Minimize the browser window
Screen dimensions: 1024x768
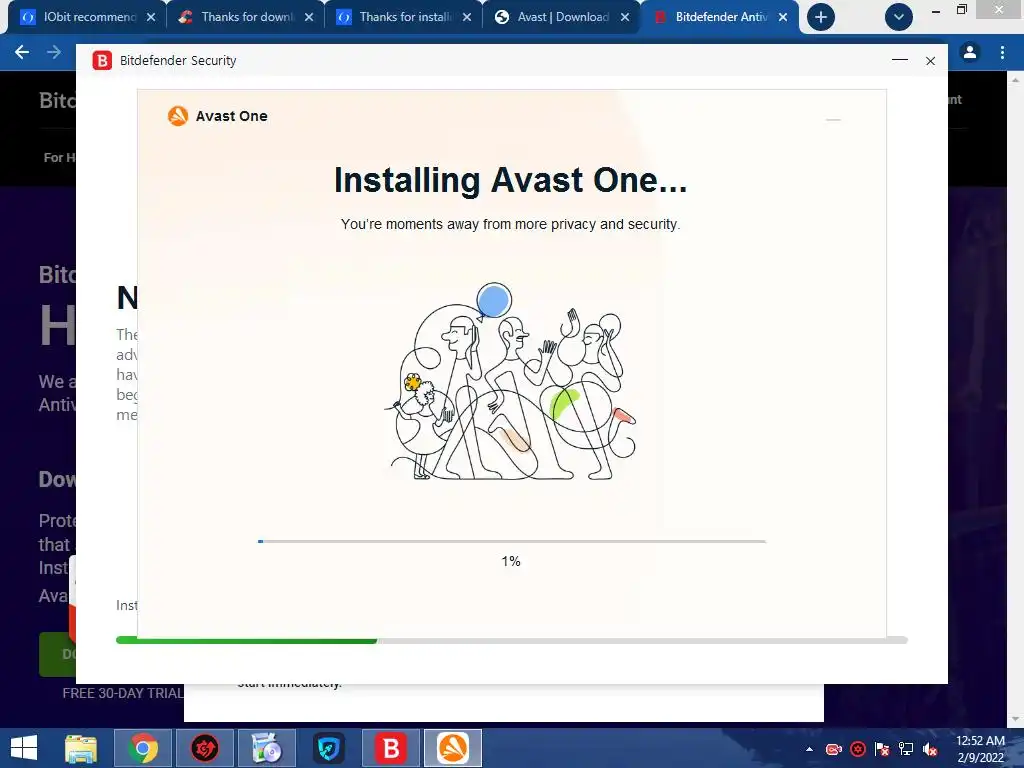[936, 10]
